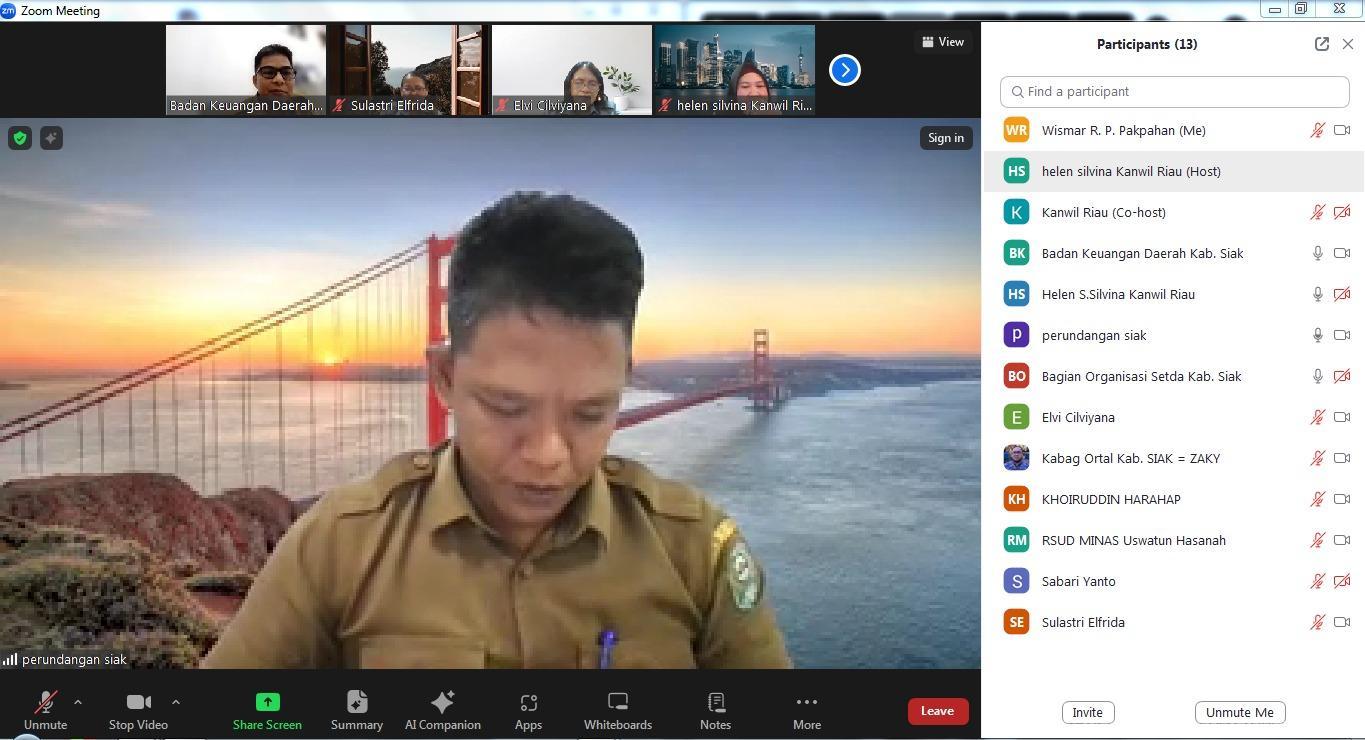Viewport: 1365px width, 740px height.
Task: Click the Invite button
Action: click(1087, 712)
